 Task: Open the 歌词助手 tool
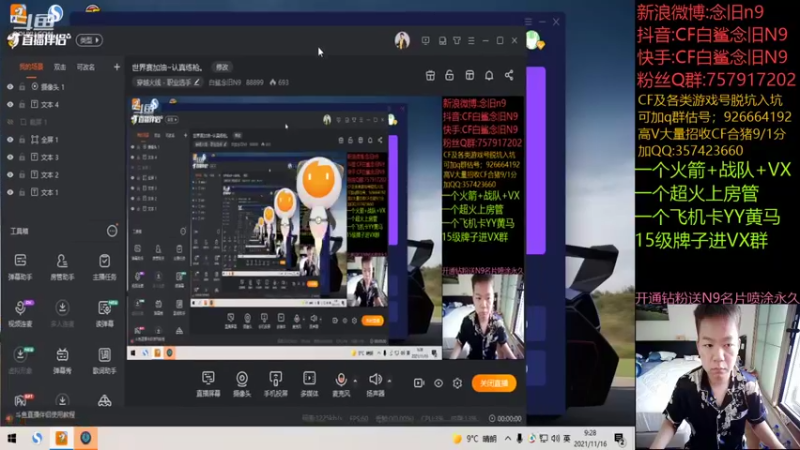(x=105, y=360)
